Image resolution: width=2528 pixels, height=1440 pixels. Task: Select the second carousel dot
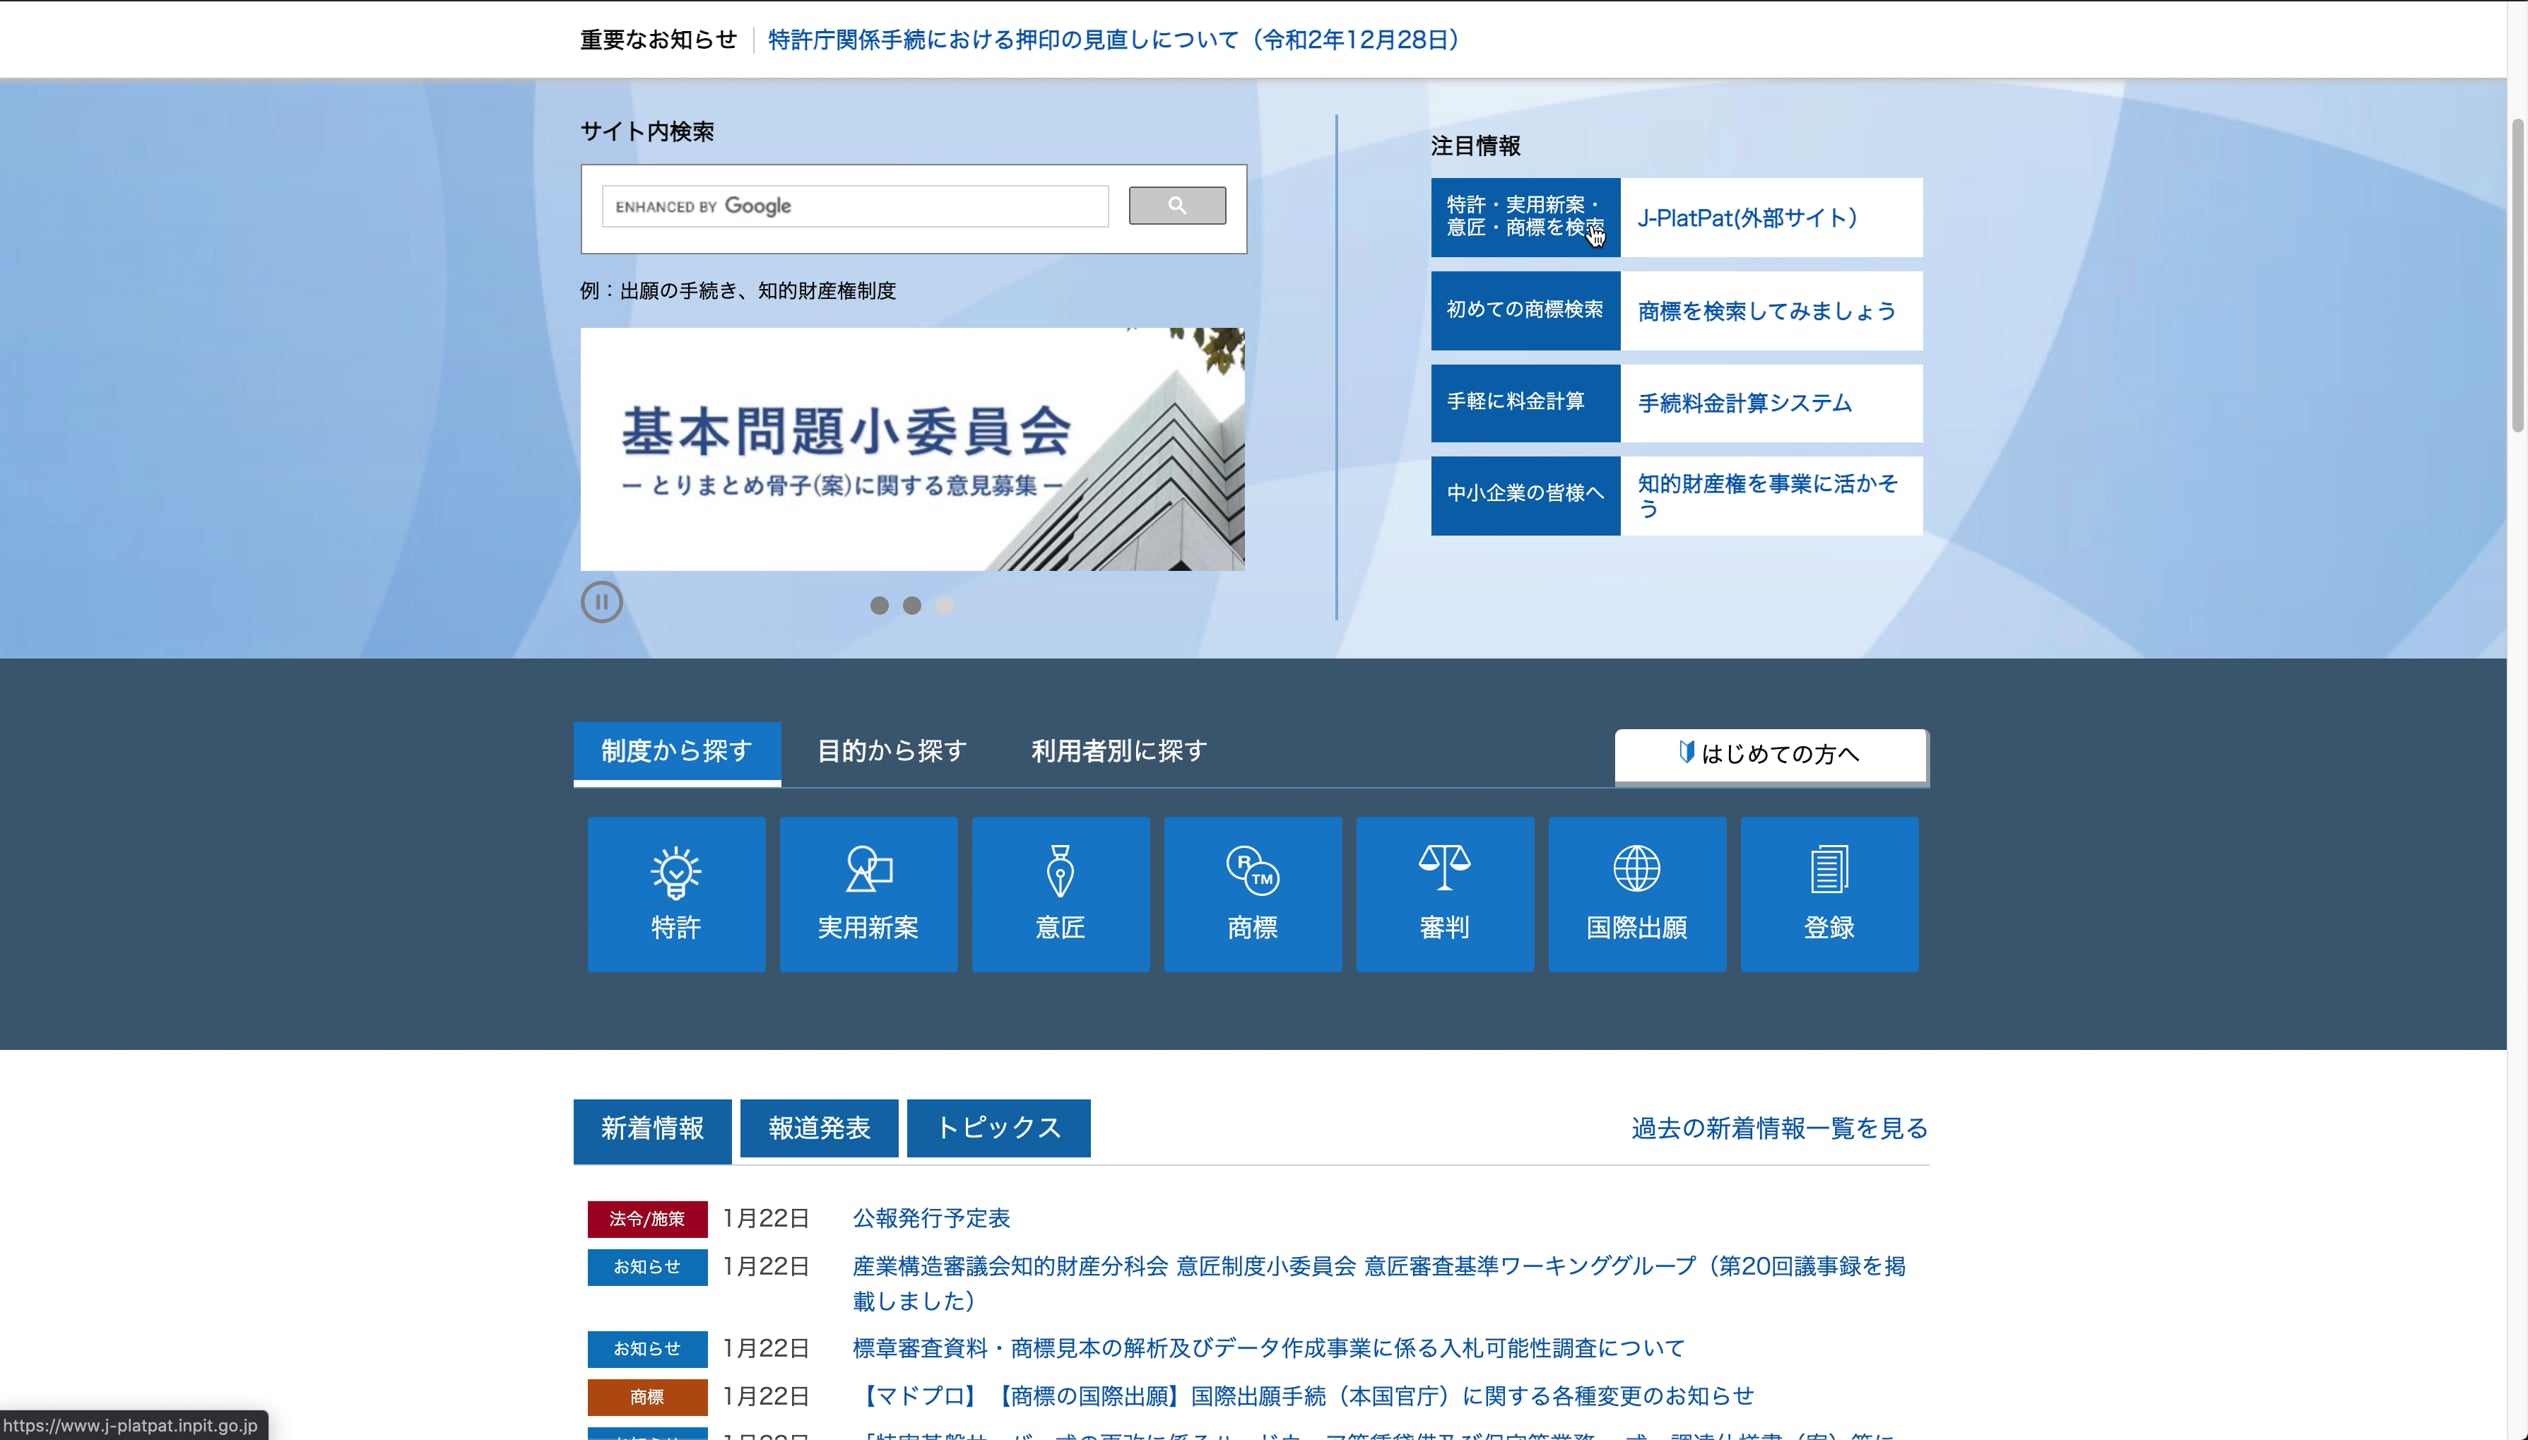912,605
